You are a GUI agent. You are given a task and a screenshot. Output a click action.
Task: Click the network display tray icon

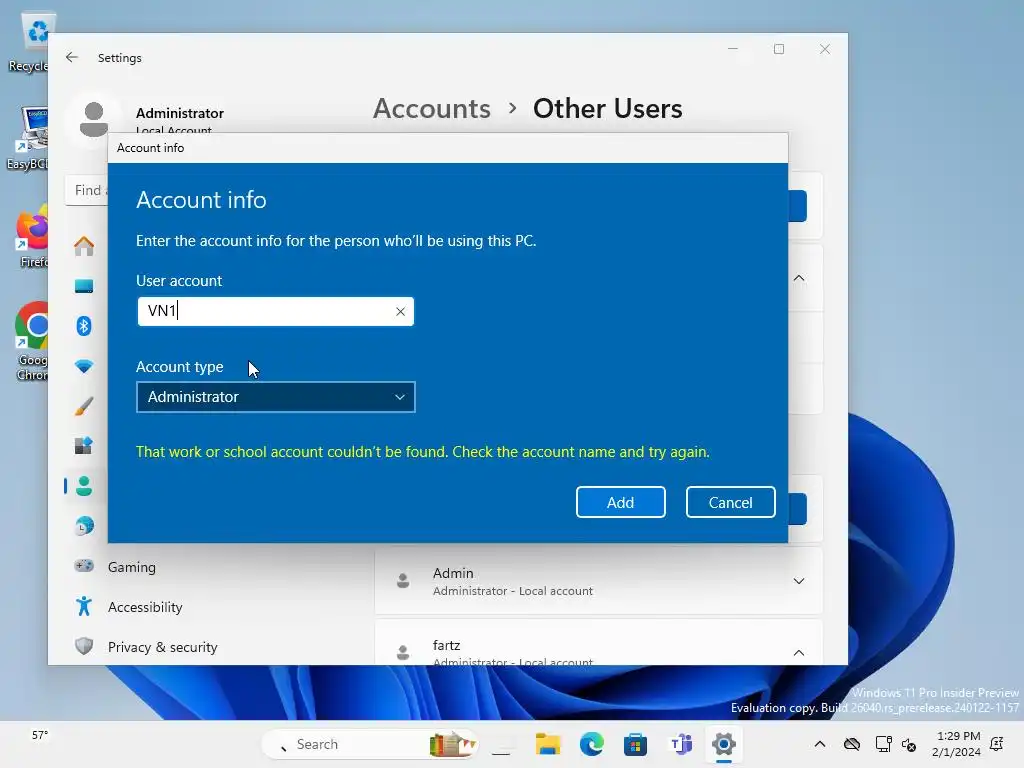(x=884, y=744)
